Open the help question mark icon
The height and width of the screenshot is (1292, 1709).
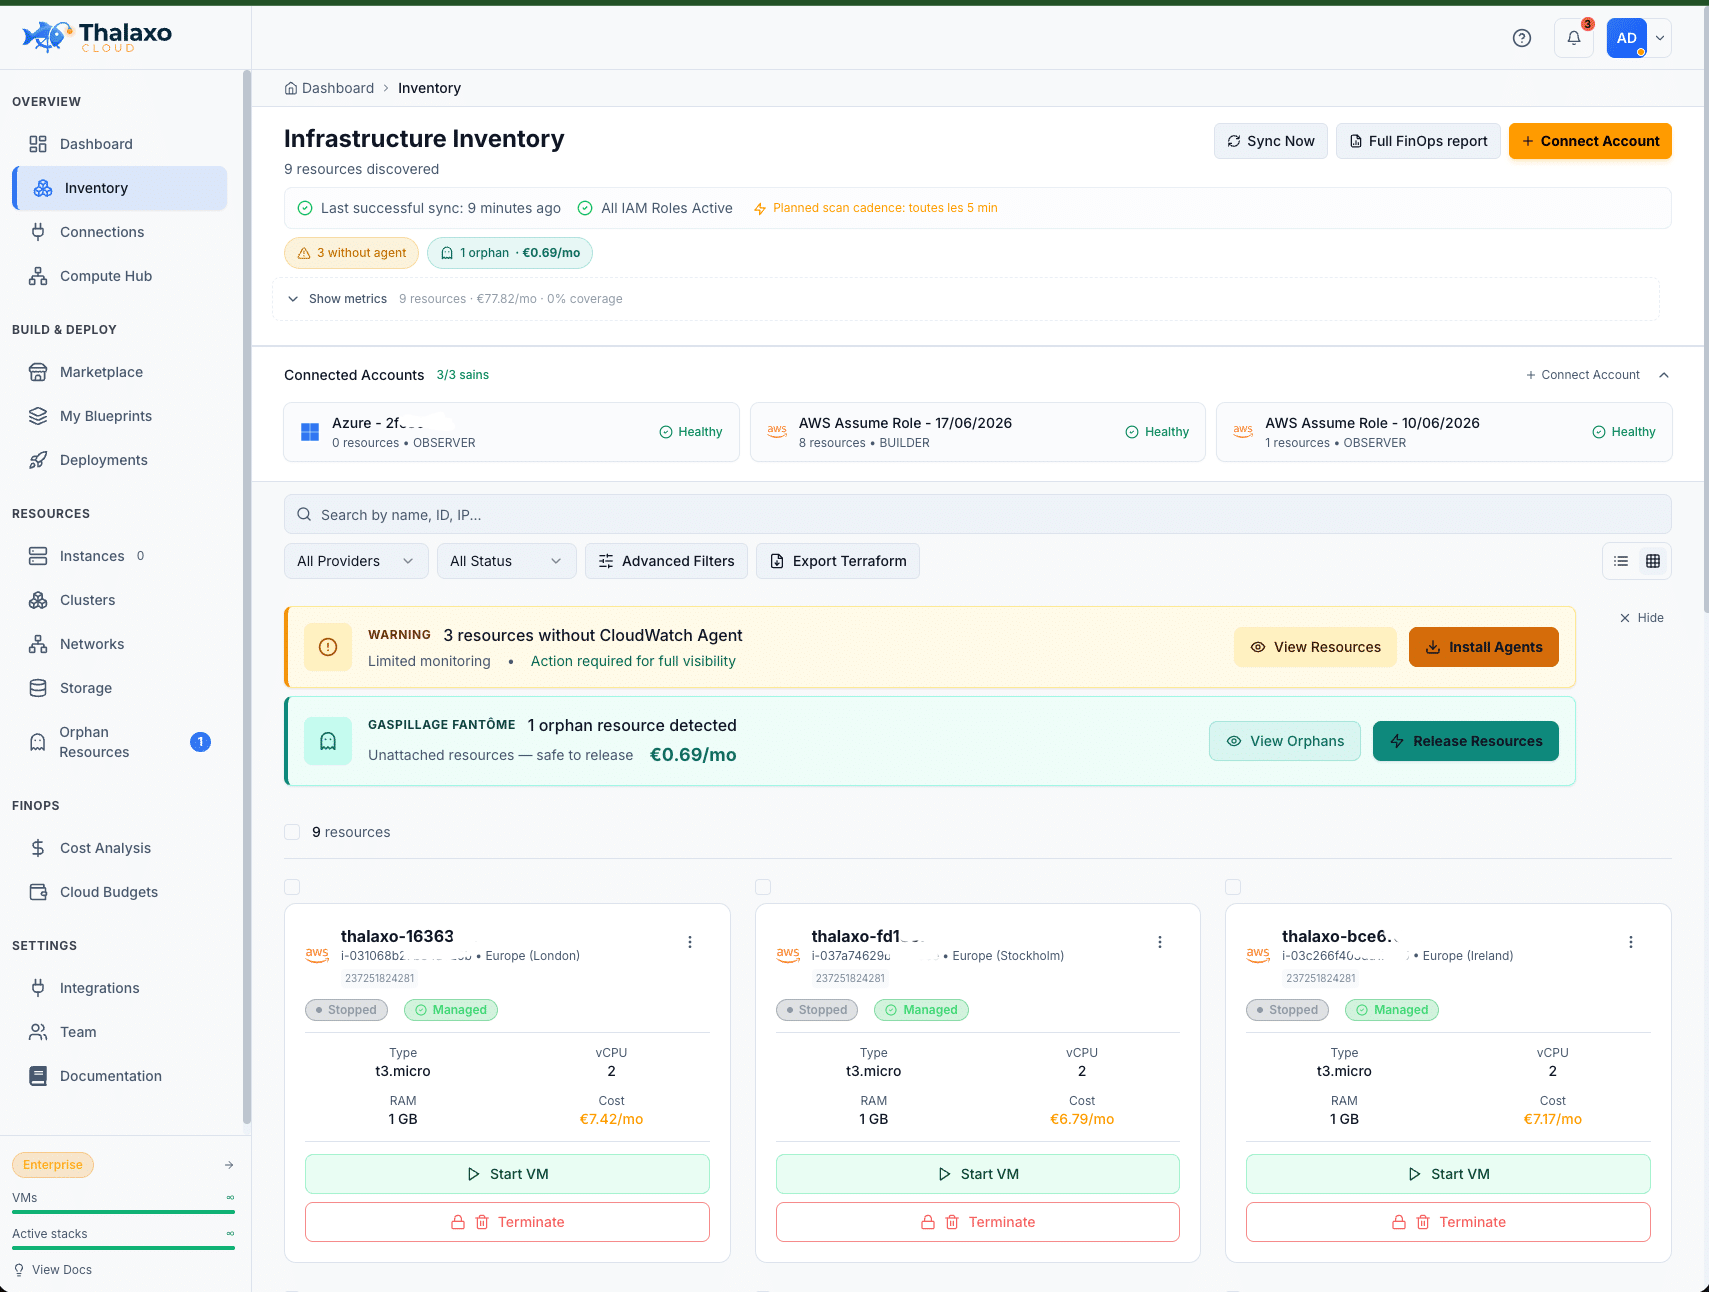1522,38
